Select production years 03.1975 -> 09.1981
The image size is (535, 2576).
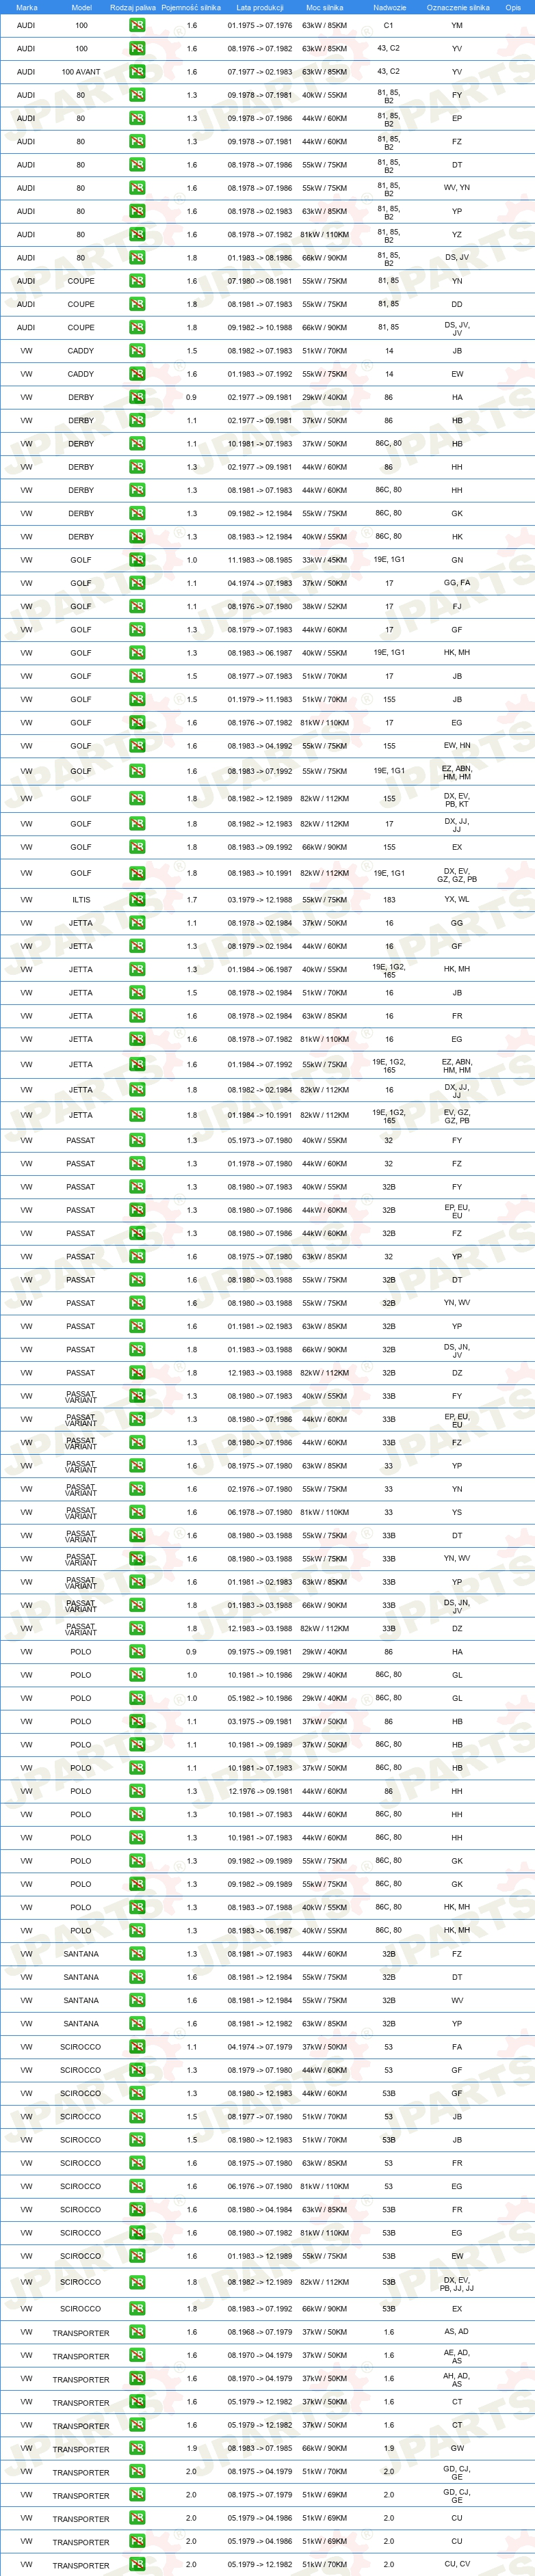(260, 1721)
